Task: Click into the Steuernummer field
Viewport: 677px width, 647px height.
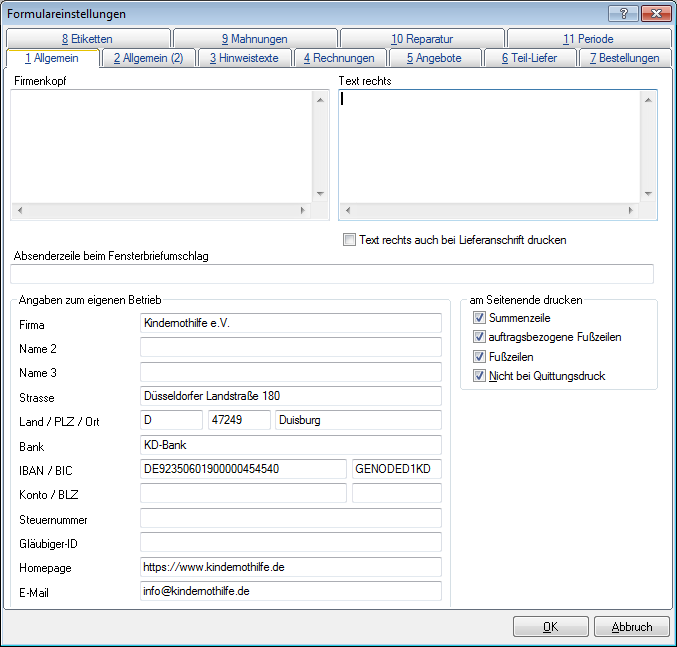Action: click(x=290, y=518)
